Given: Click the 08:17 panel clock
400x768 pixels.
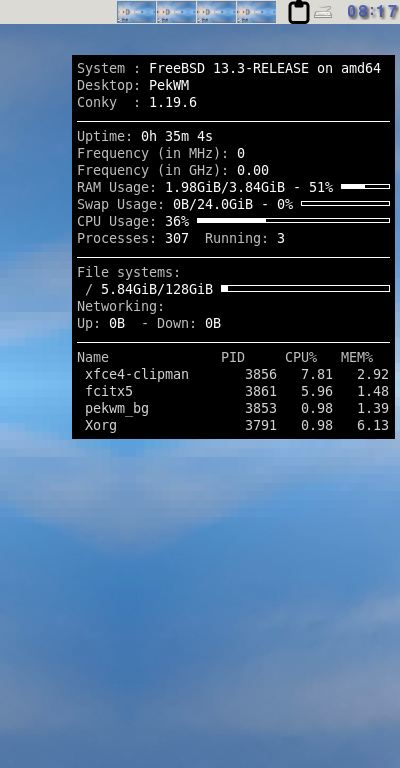Looking at the screenshot, I should coord(373,12).
